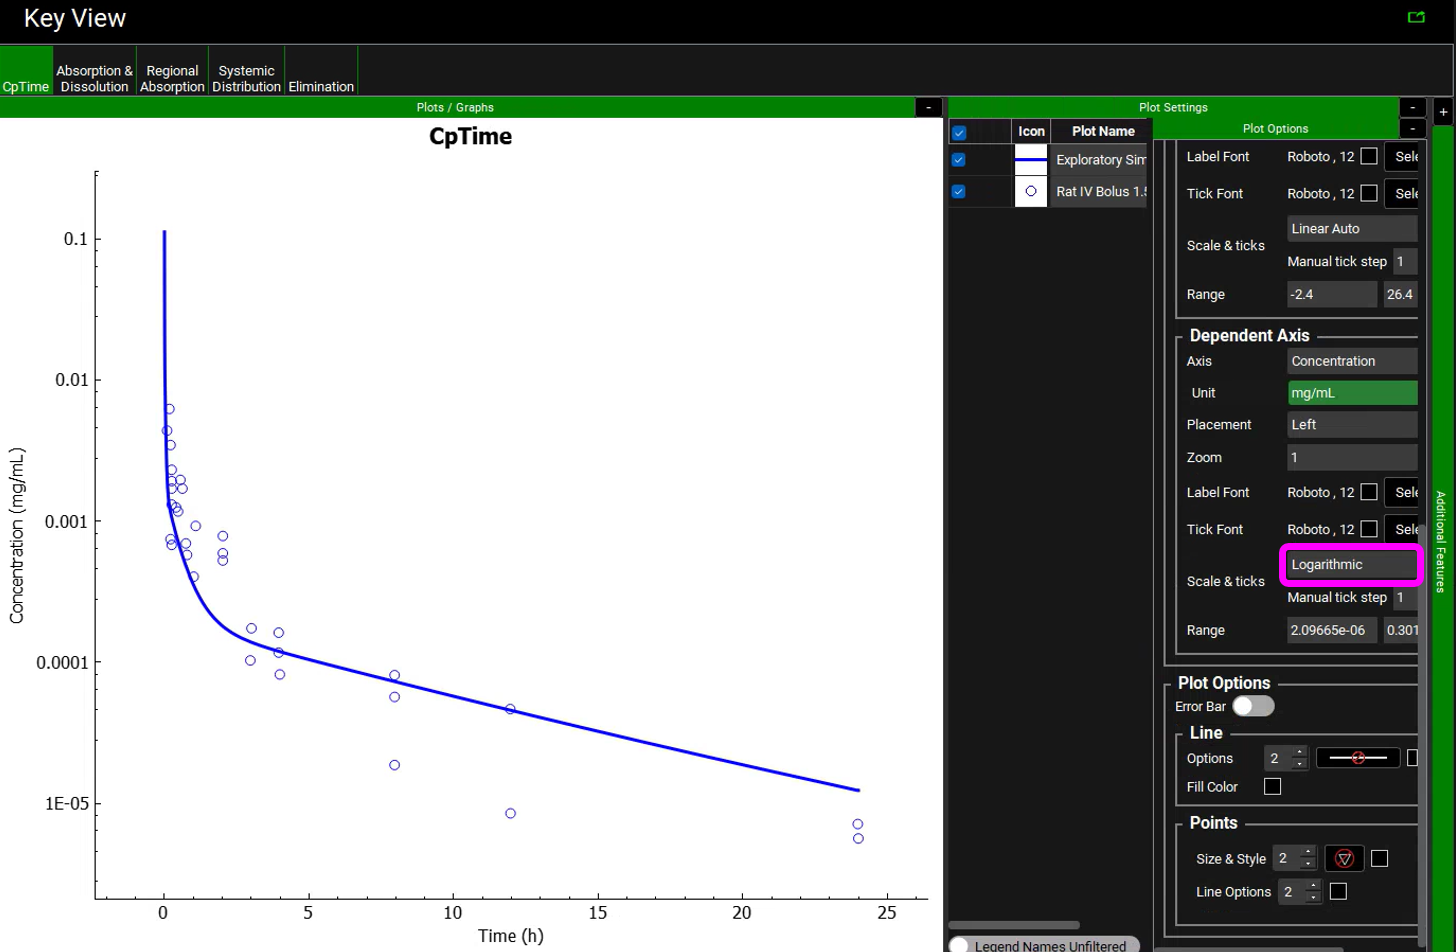Click the Dependent Axis Zoom input field
Viewport: 1456px width, 952px height.
[1351, 457]
